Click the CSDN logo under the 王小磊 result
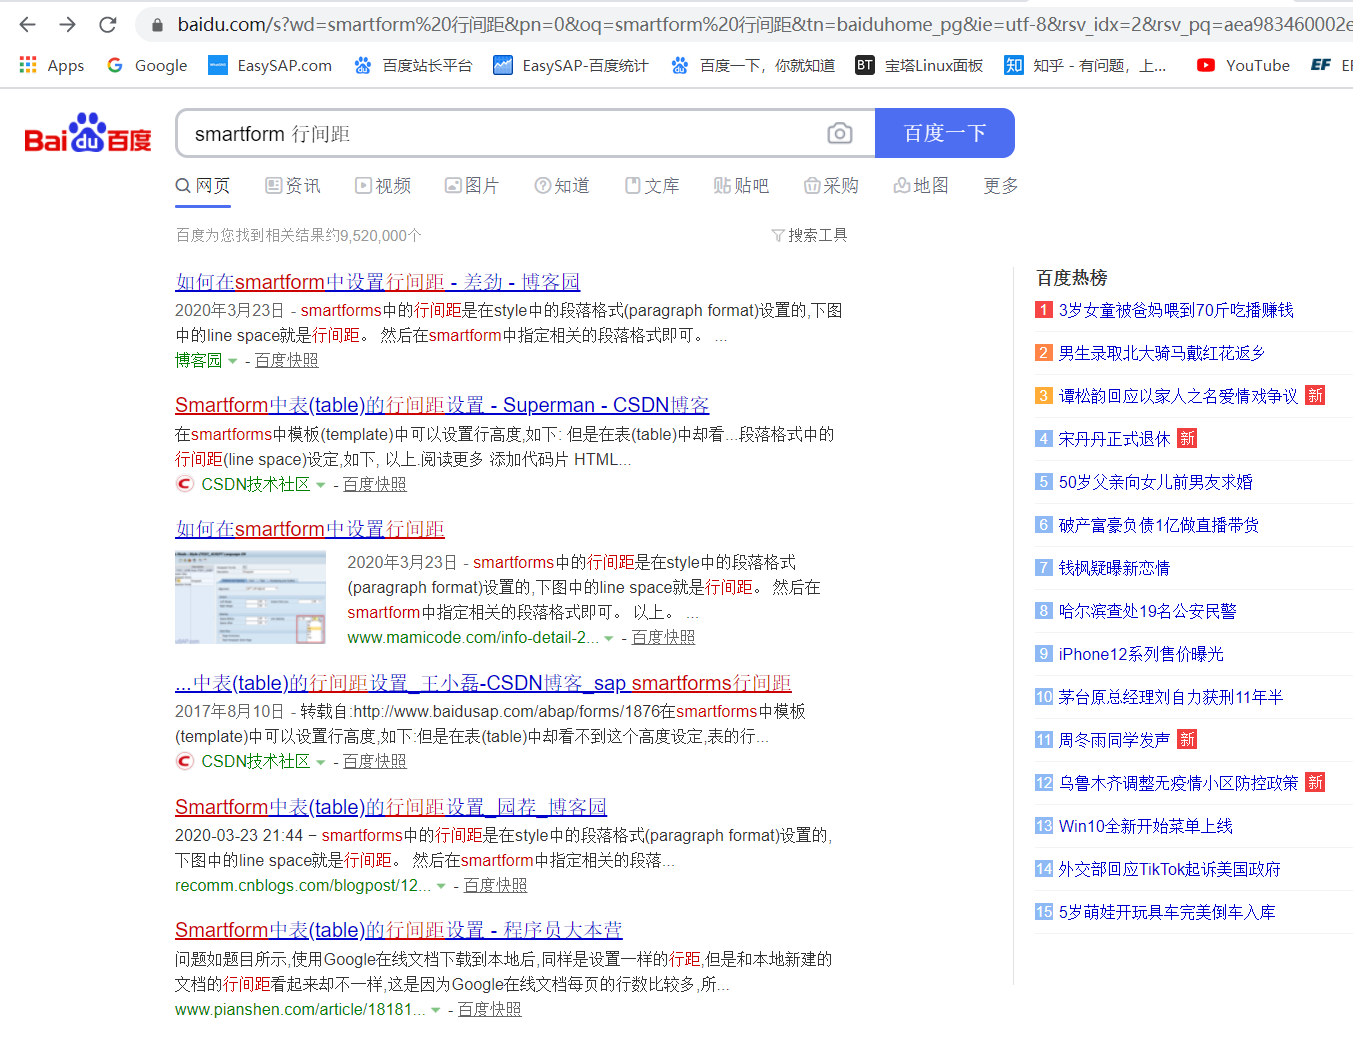Viewport: 1353px width, 1040px height. (x=184, y=761)
